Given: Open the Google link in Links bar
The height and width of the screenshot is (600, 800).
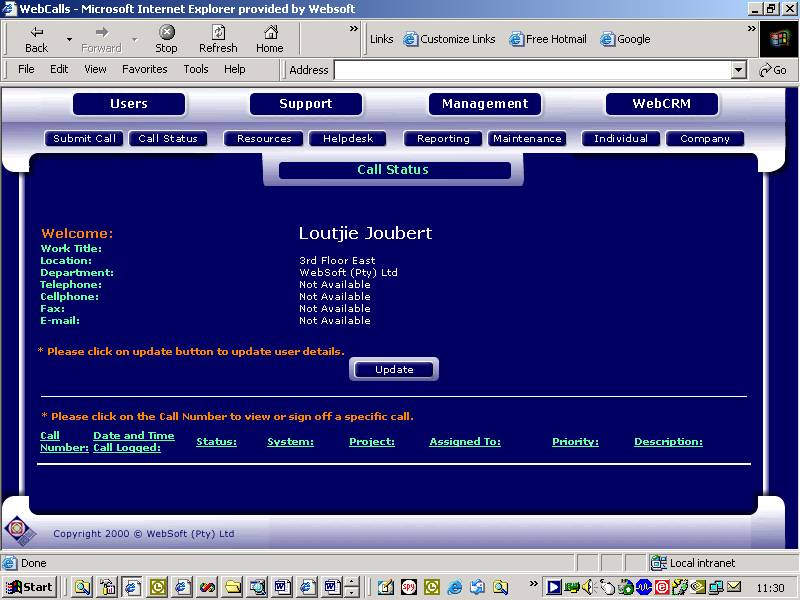Looking at the screenshot, I should 626,39.
